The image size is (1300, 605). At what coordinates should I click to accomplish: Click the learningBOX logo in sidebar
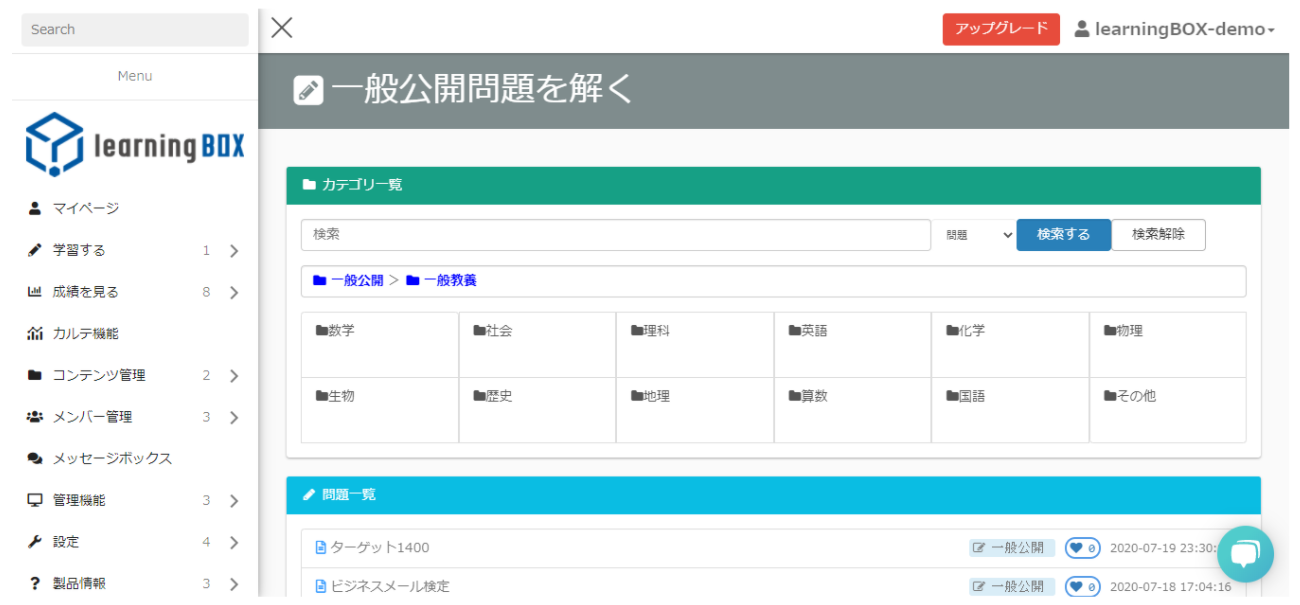pyautogui.click(x=135, y=146)
